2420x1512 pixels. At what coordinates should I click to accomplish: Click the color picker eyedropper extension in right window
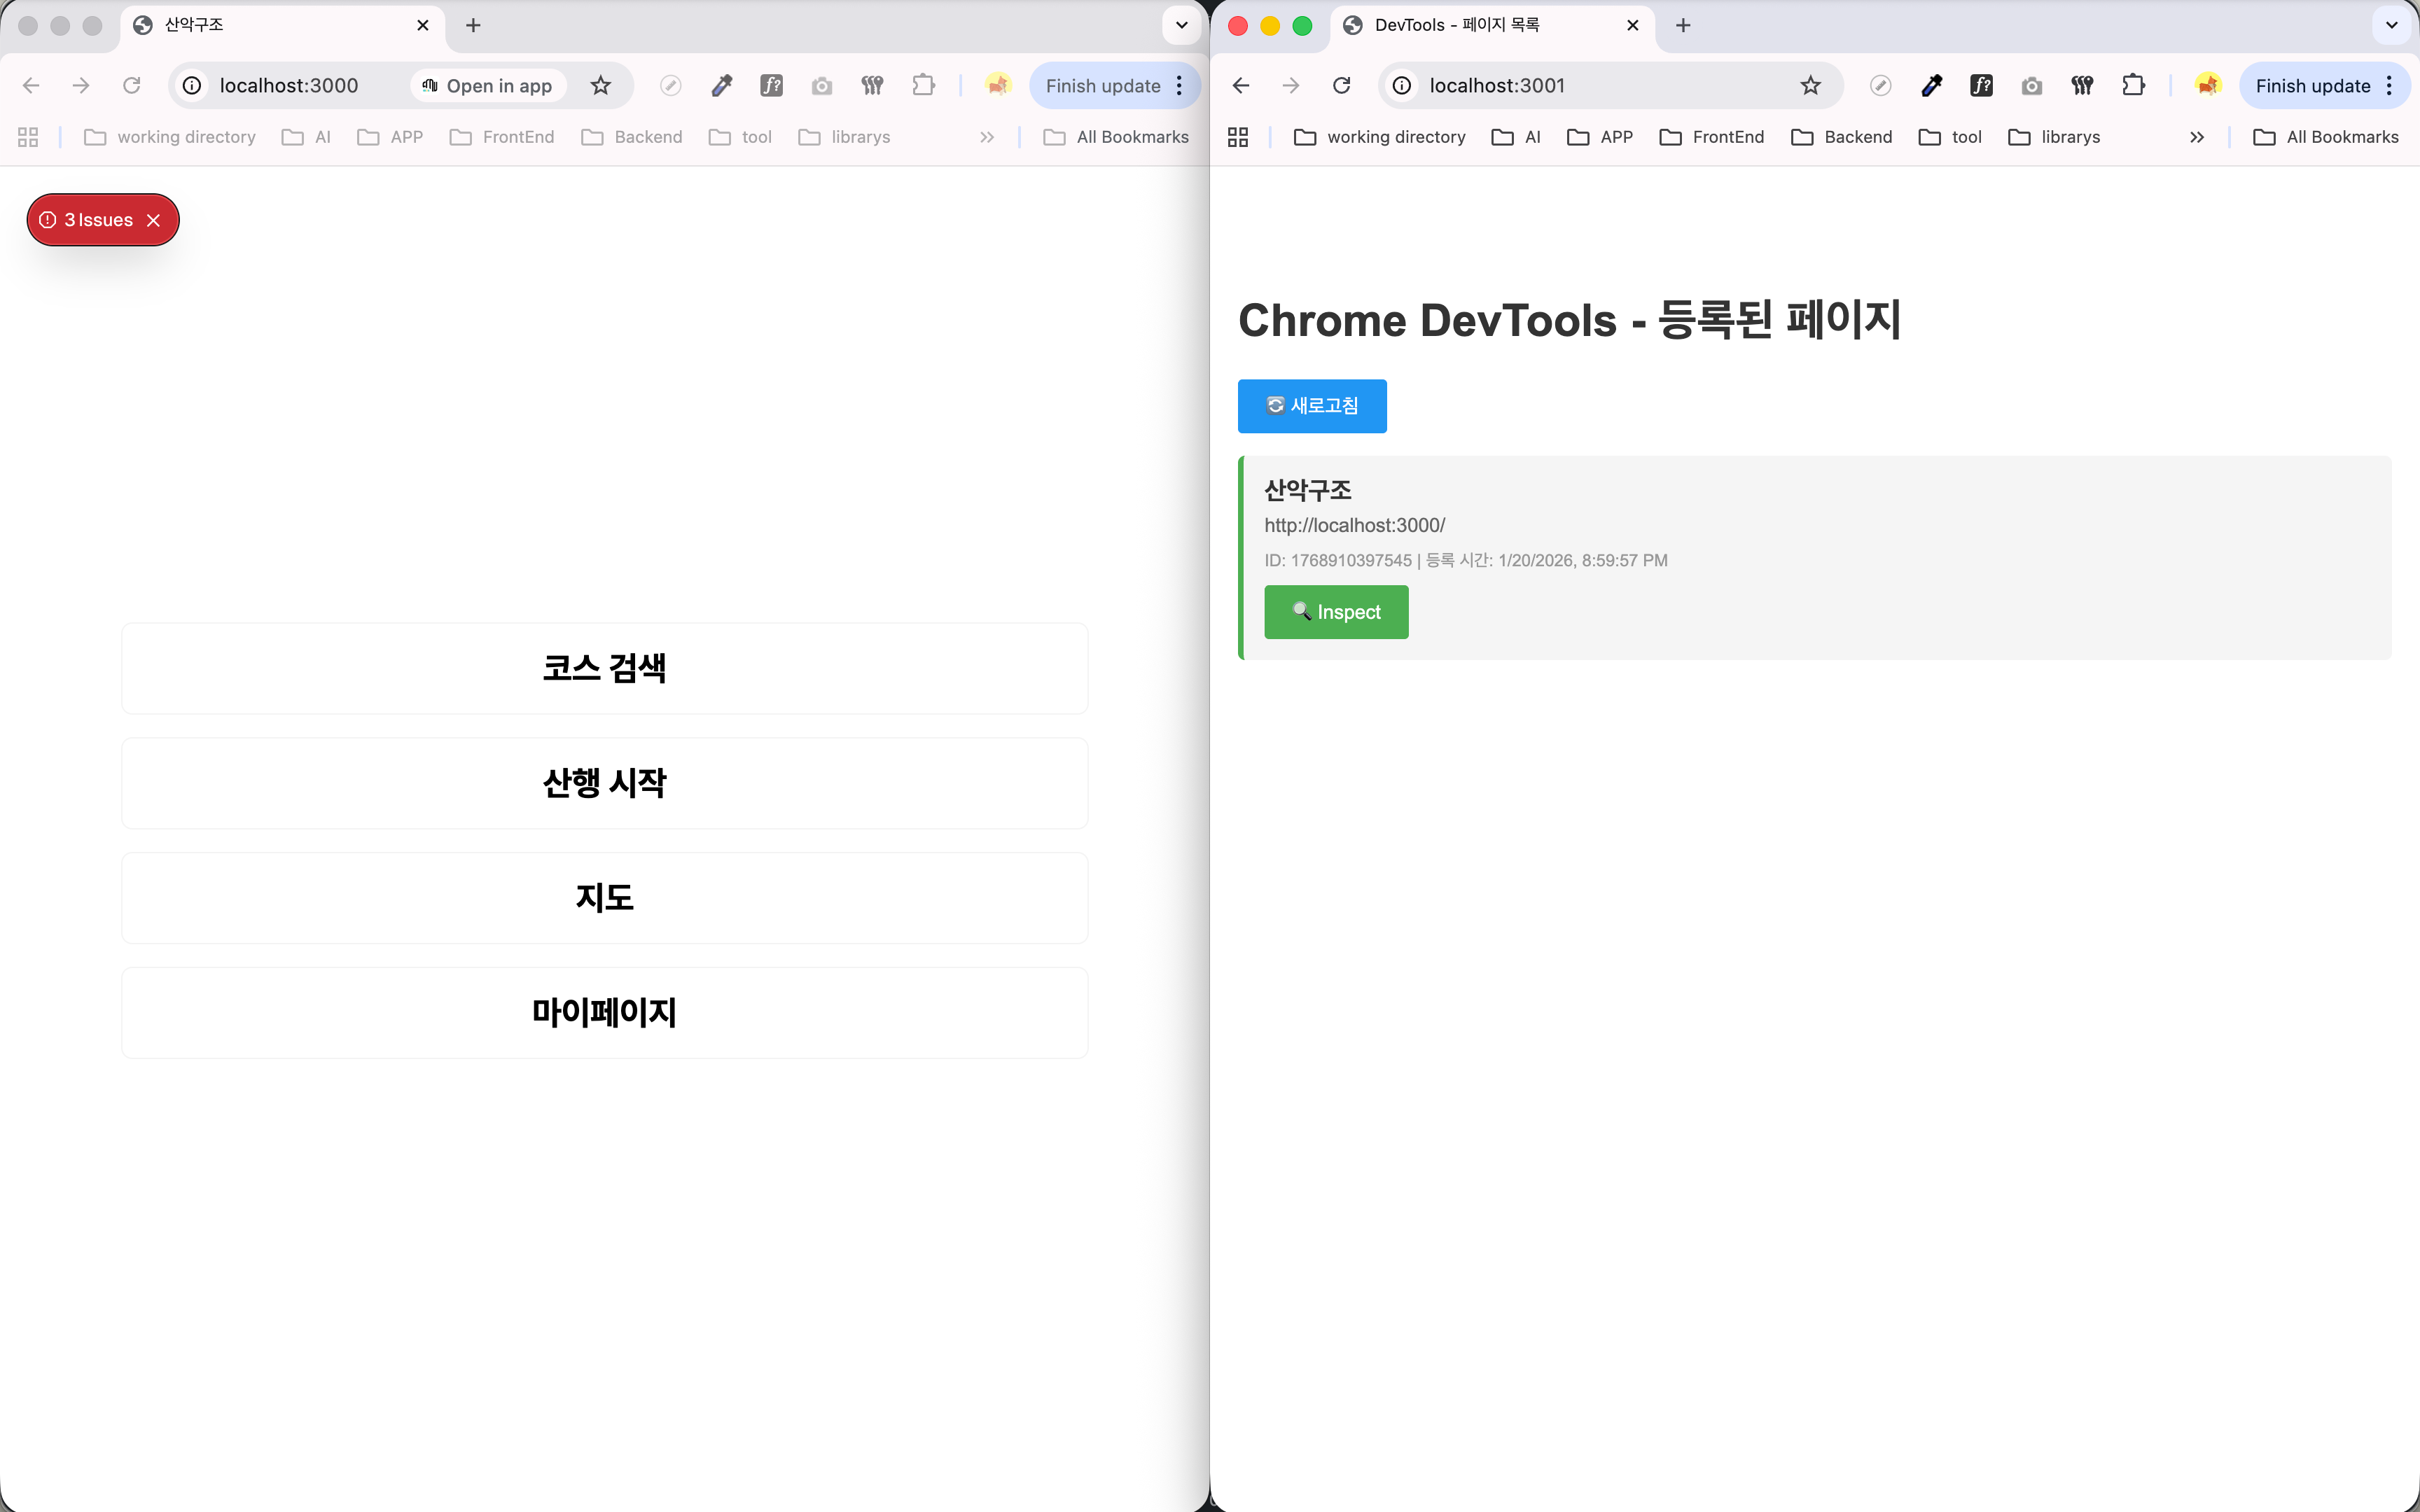tap(1931, 86)
